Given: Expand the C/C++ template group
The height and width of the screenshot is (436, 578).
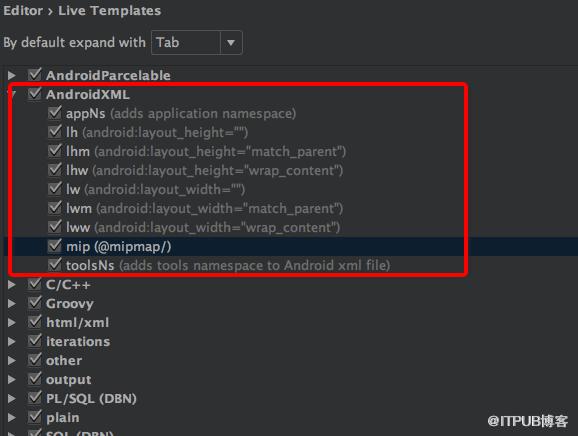Looking at the screenshot, I should (12, 285).
